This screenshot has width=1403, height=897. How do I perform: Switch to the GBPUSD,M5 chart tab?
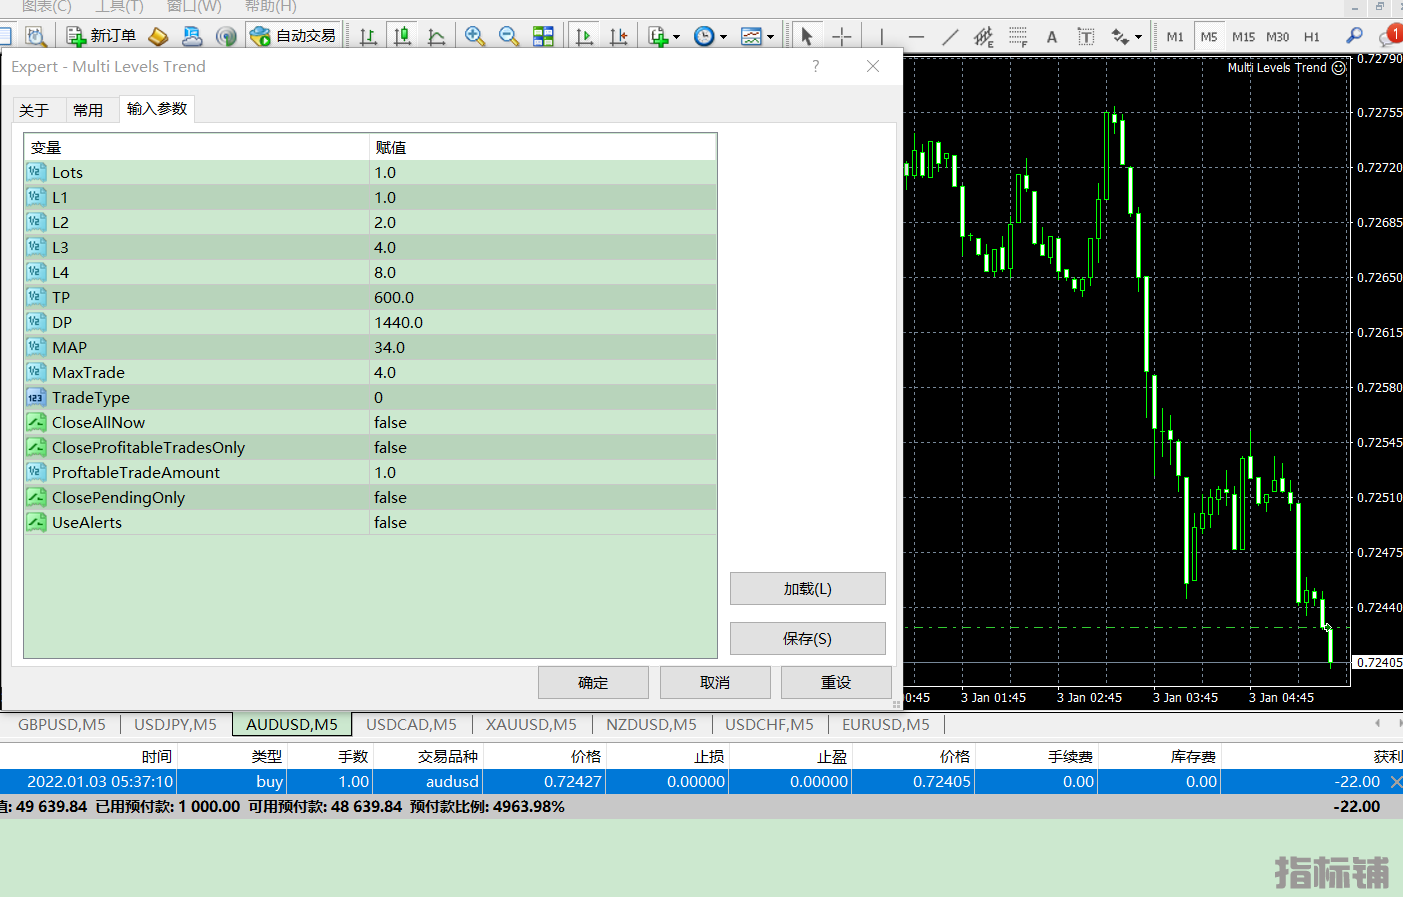[62, 724]
